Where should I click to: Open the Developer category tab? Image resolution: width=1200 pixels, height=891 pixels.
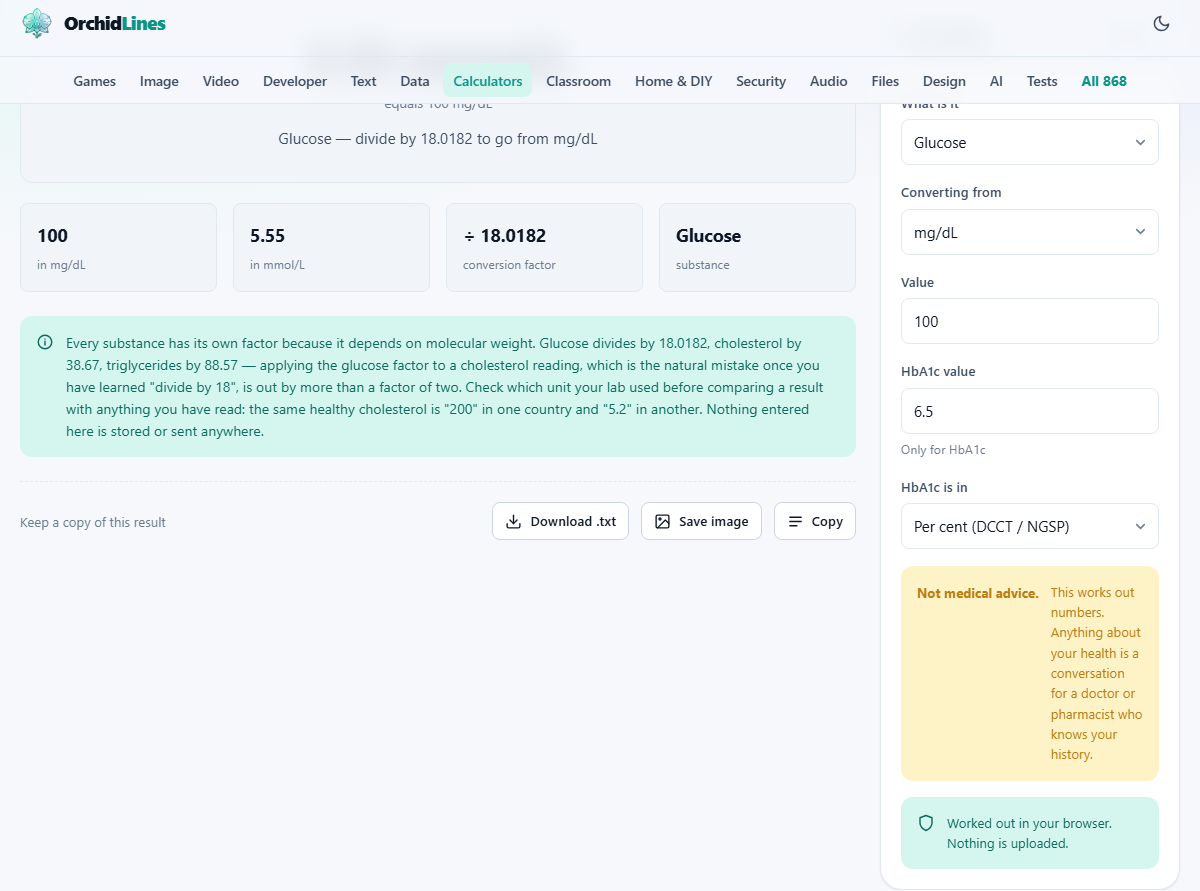[295, 81]
